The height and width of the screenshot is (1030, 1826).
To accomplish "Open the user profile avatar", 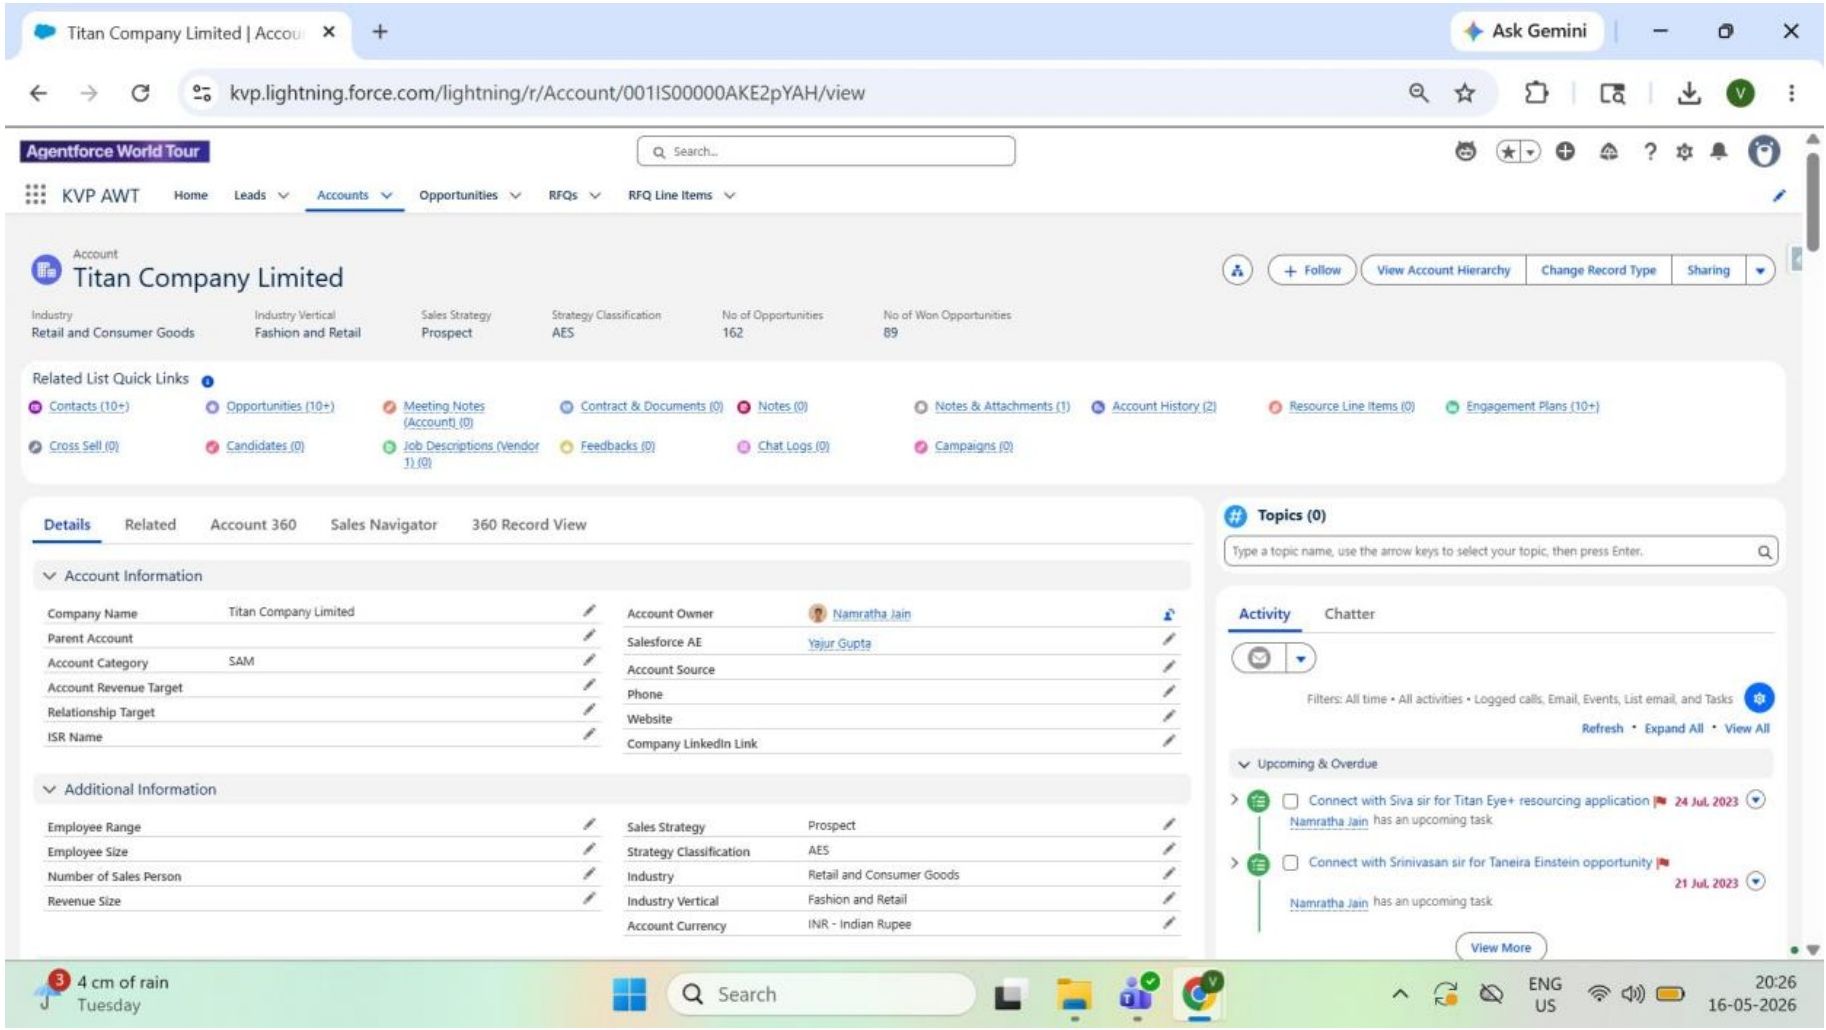I will (1763, 152).
